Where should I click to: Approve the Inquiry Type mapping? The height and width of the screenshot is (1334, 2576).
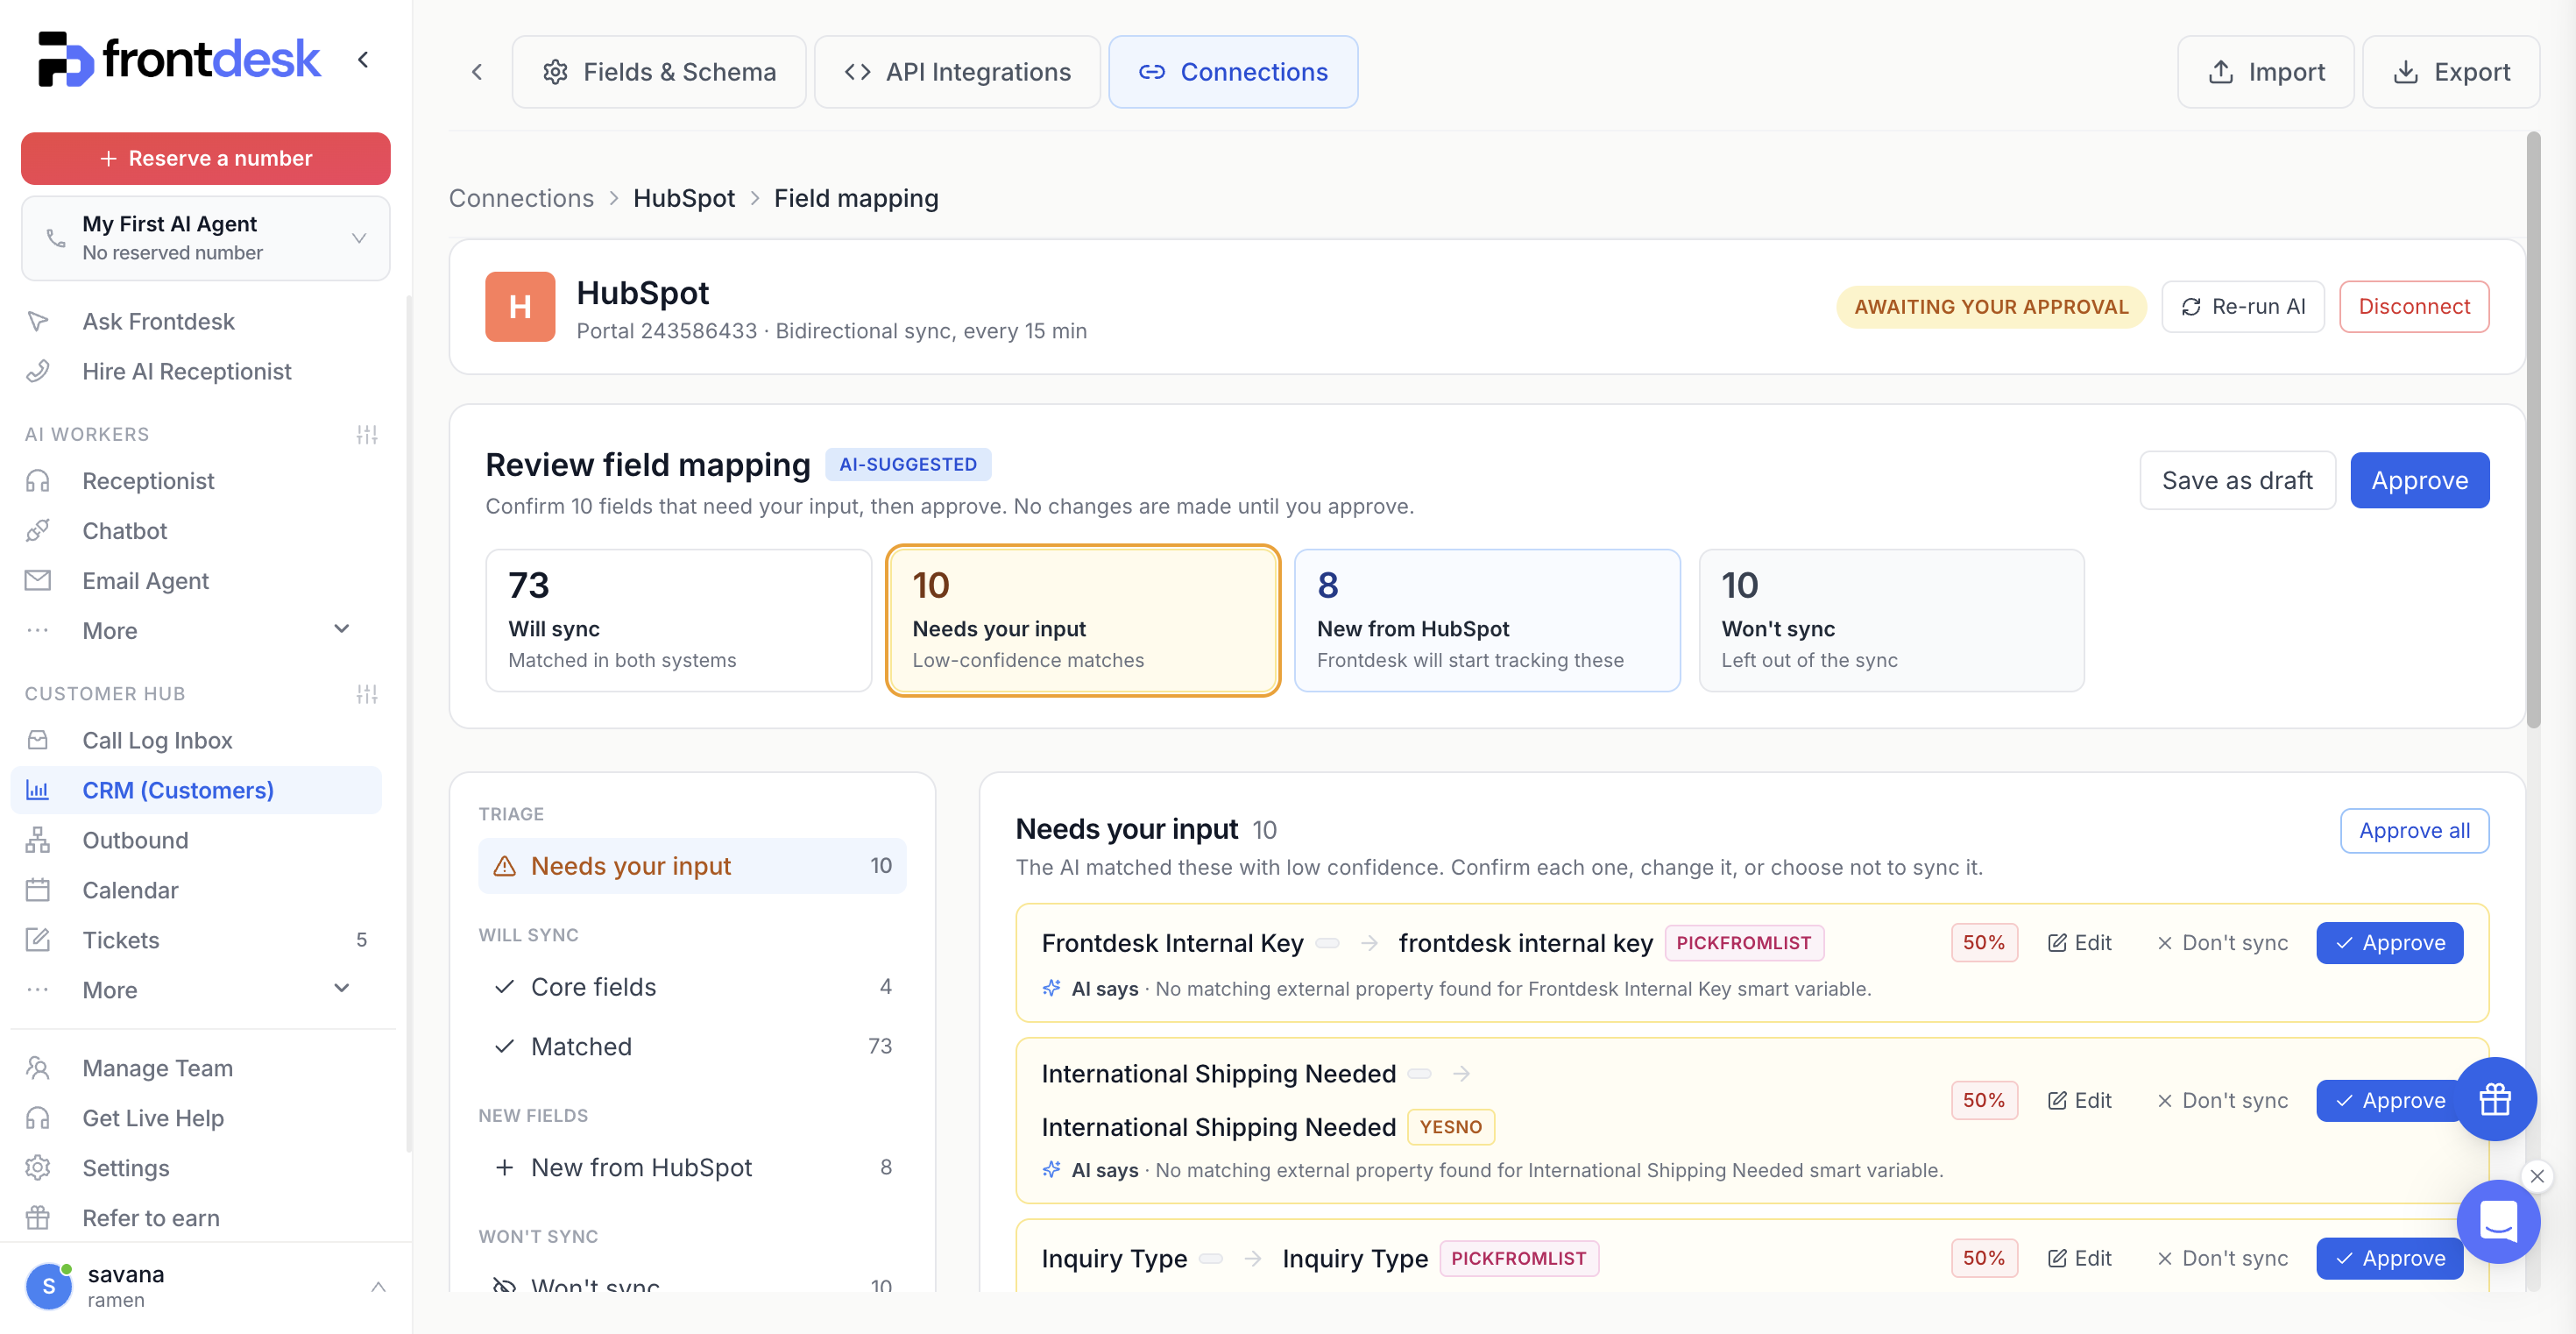click(x=2389, y=1258)
